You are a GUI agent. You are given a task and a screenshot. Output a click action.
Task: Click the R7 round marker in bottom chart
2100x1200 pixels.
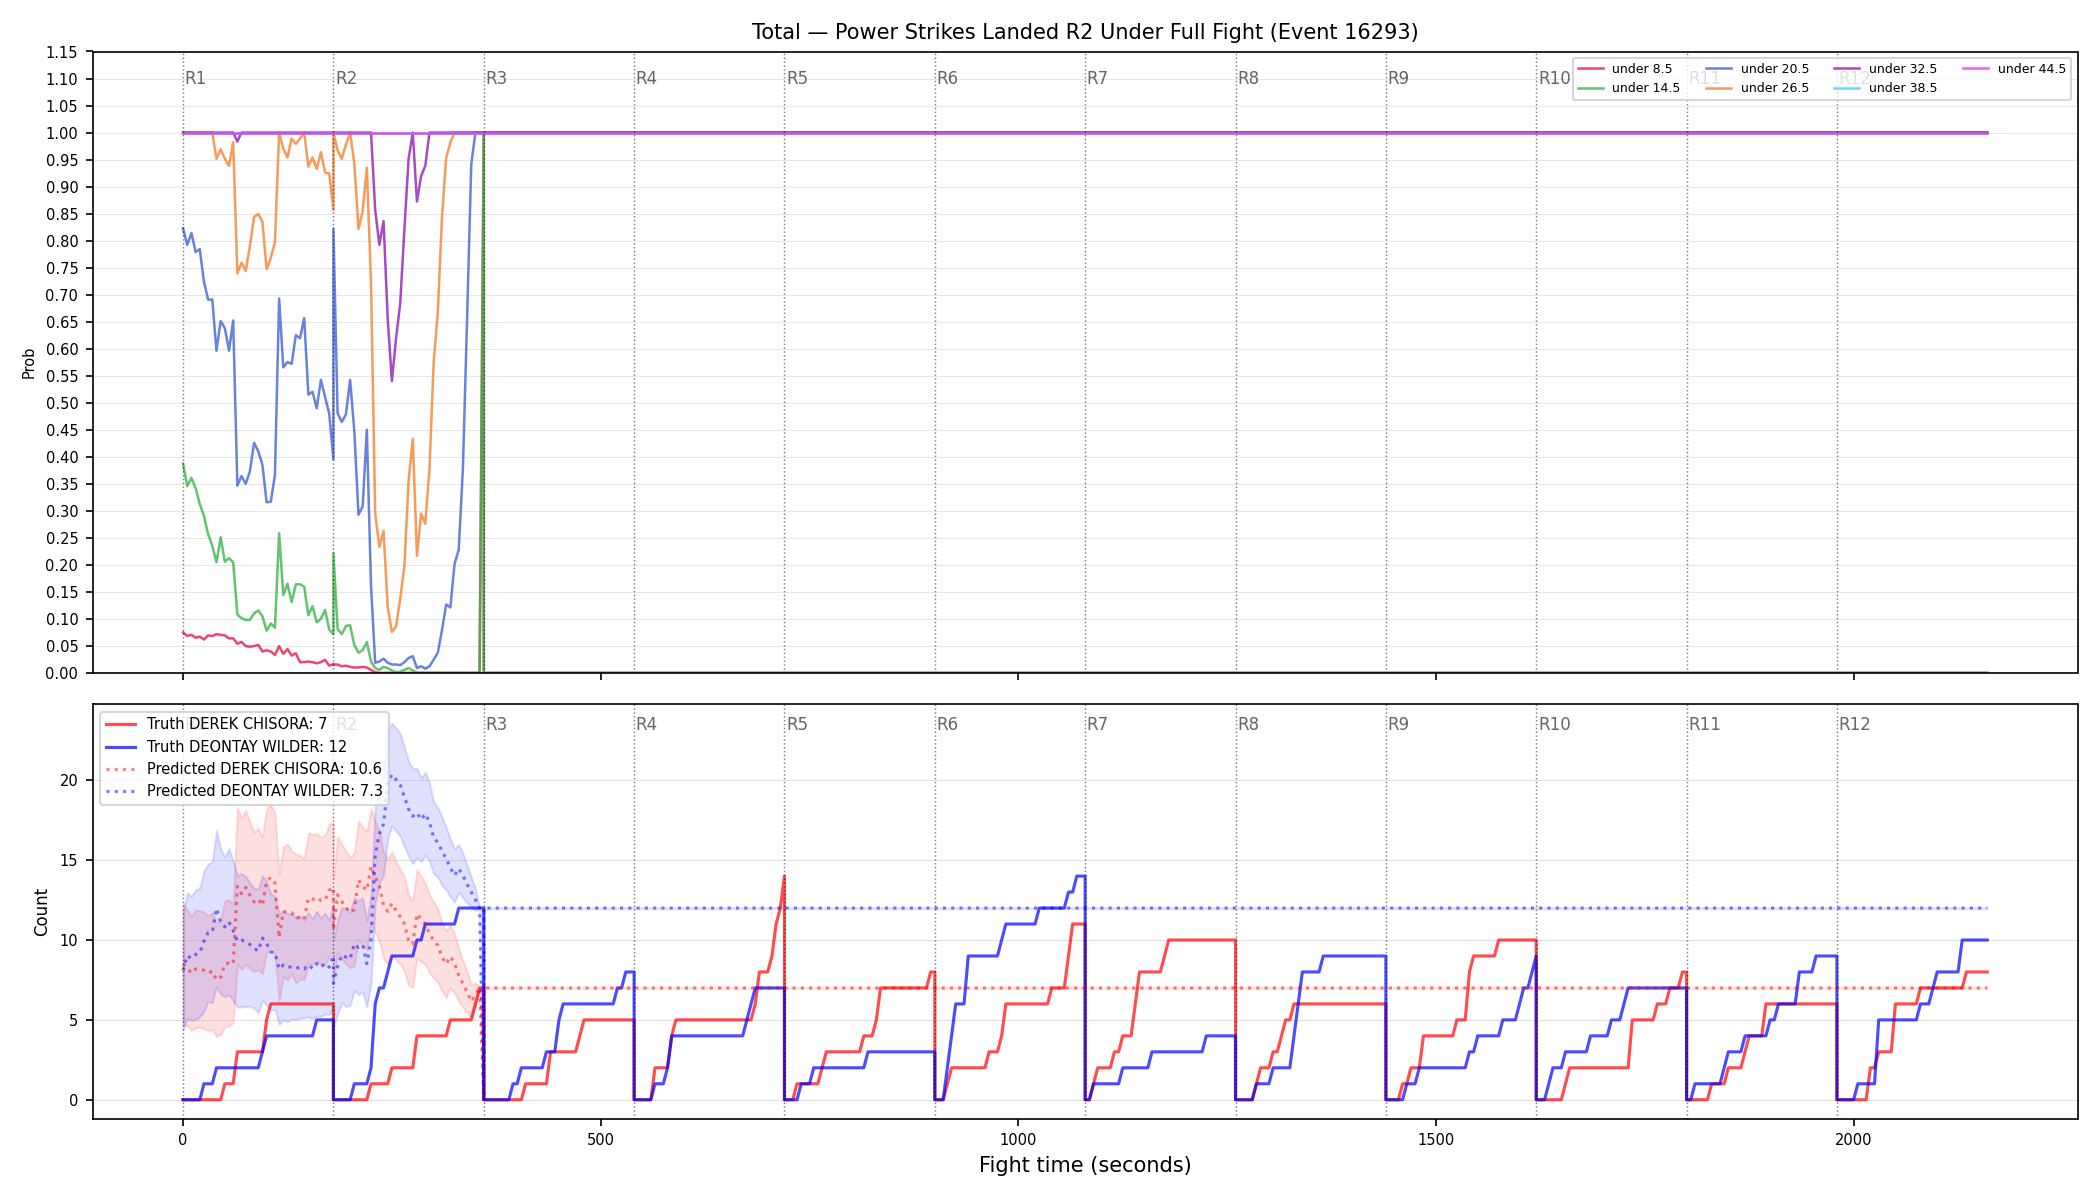[x=1098, y=724]
